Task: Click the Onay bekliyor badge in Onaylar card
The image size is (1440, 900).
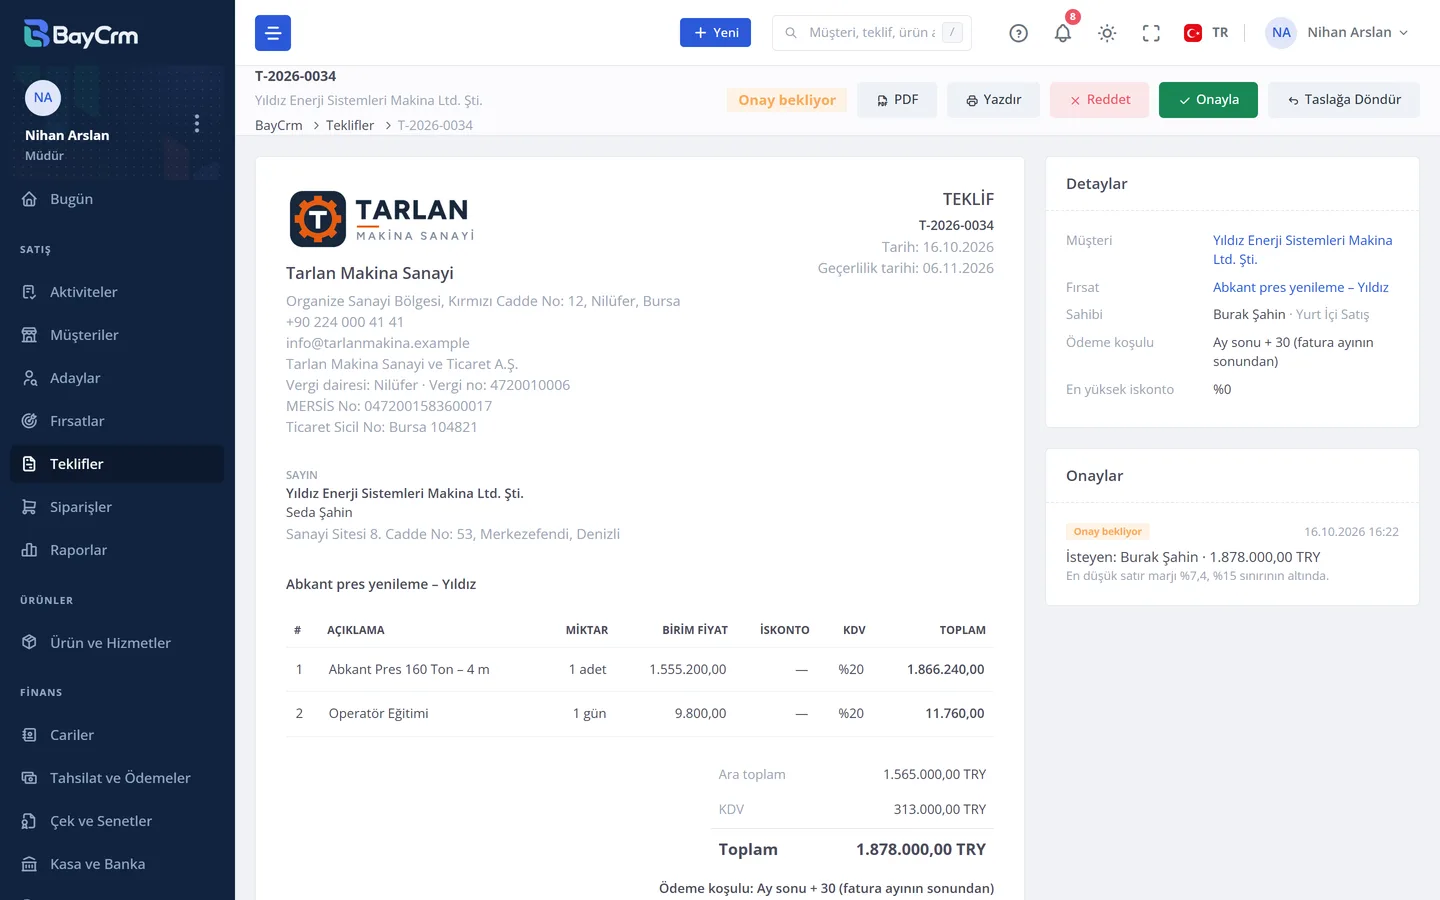Action: (x=1107, y=532)
